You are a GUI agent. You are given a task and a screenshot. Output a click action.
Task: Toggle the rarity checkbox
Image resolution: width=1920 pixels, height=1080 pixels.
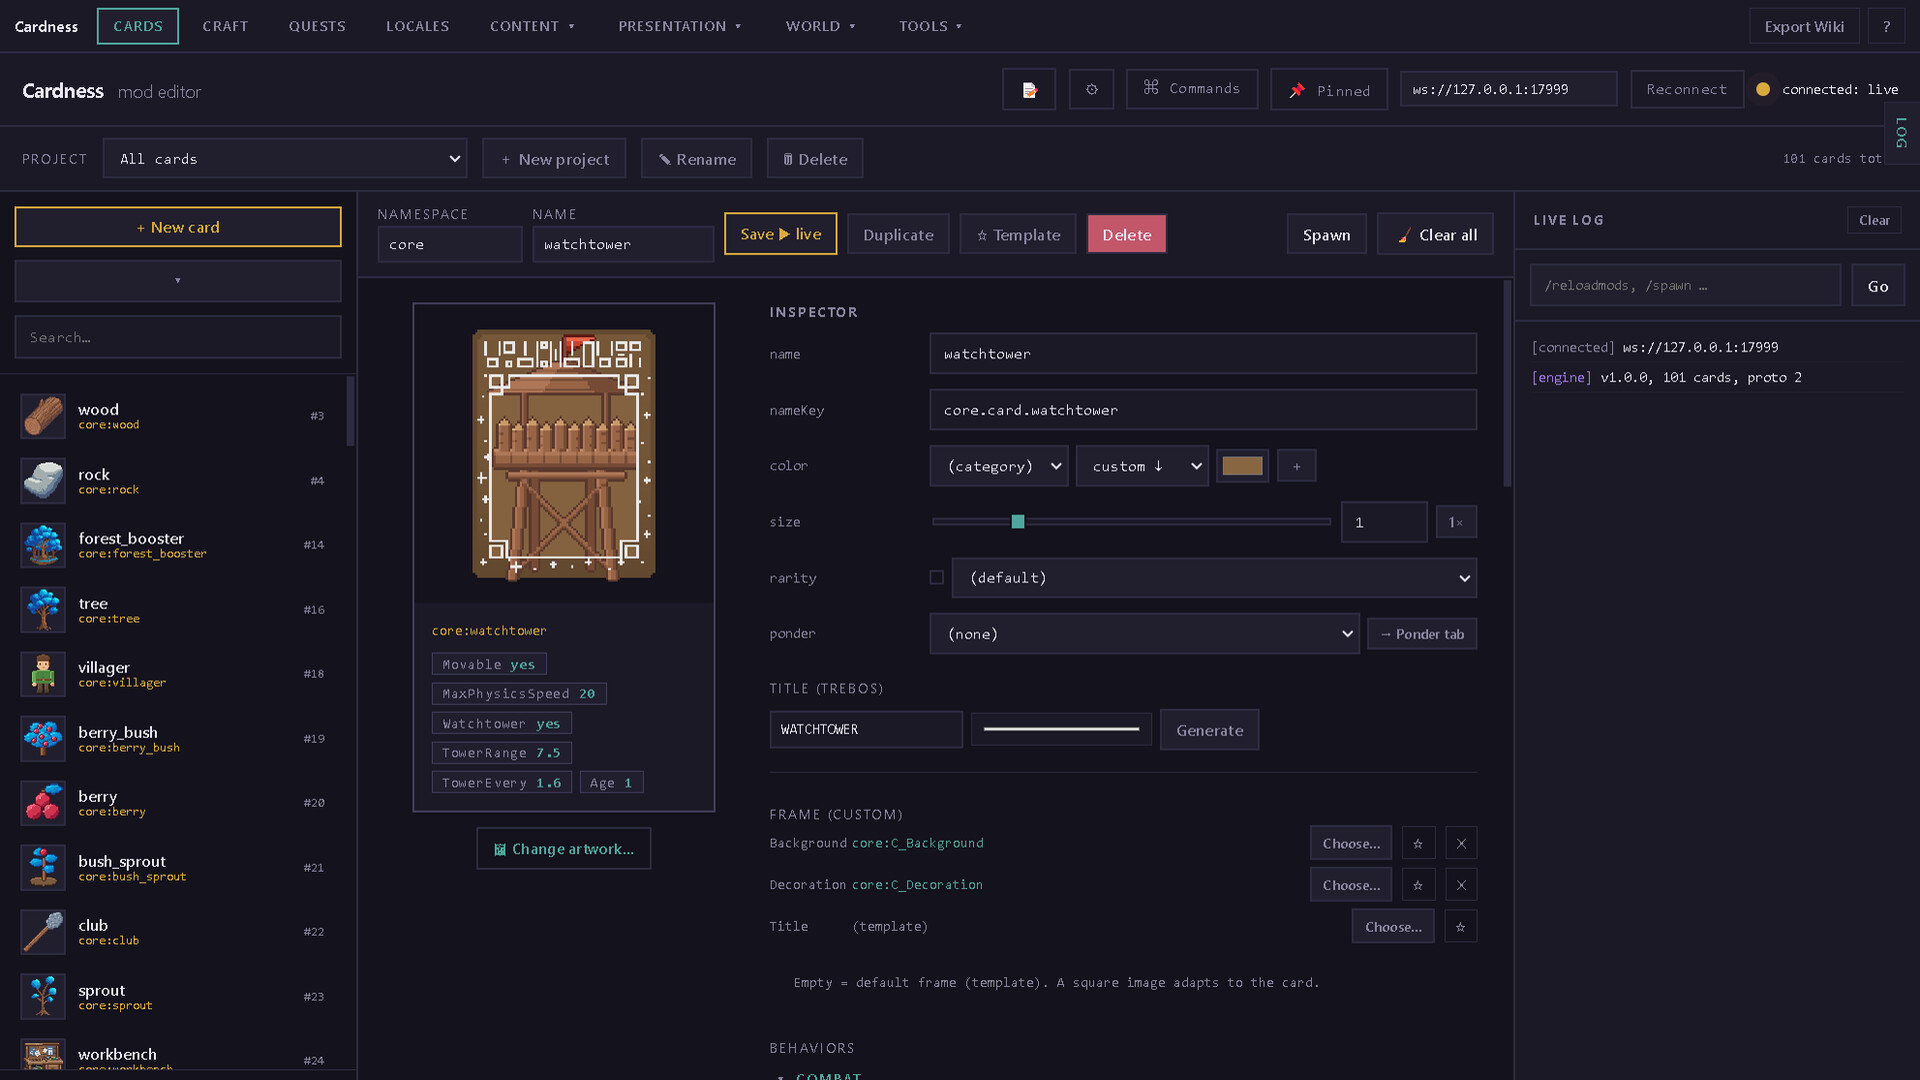point(937,578)
